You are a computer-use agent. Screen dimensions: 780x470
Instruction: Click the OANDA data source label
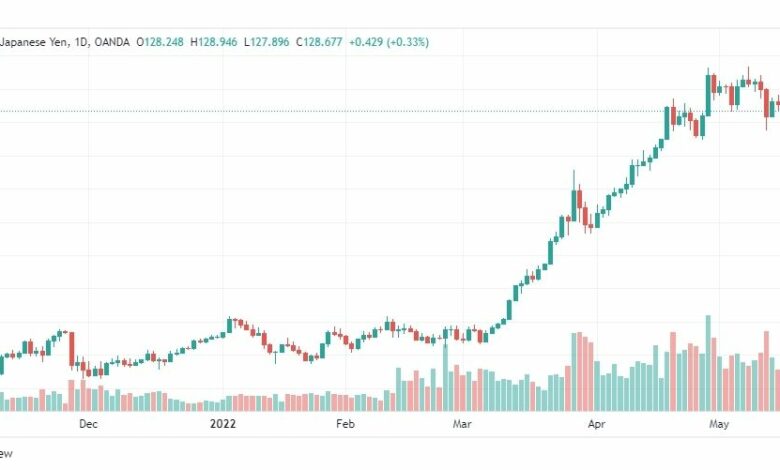click(x=112, y=42)
